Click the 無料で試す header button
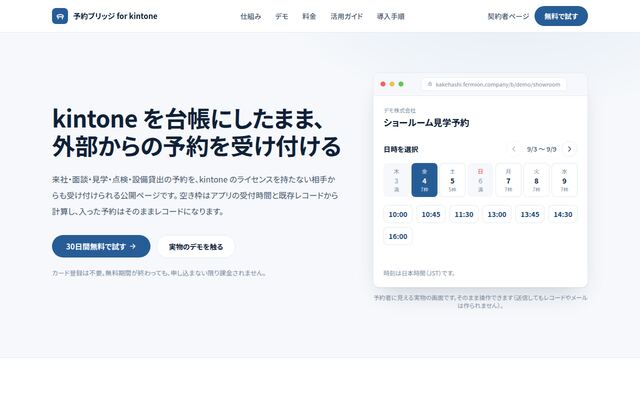Image resolution: width=640 pixels, height=400 pixels. 561,16
